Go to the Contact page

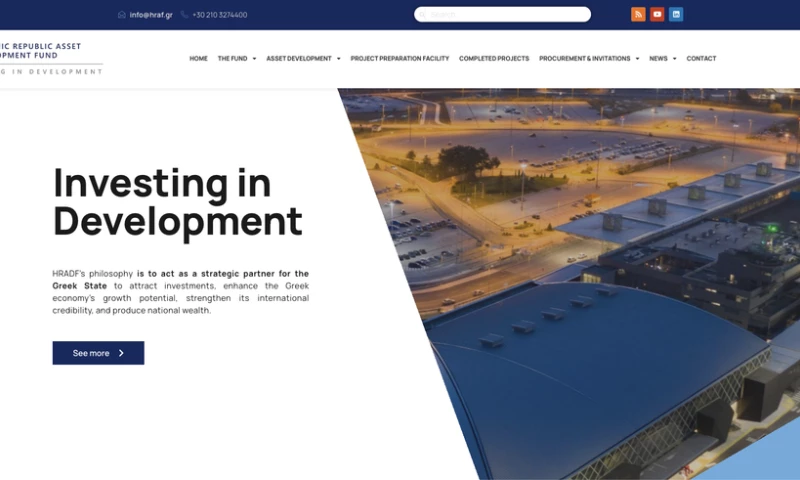tap(701, 59)
